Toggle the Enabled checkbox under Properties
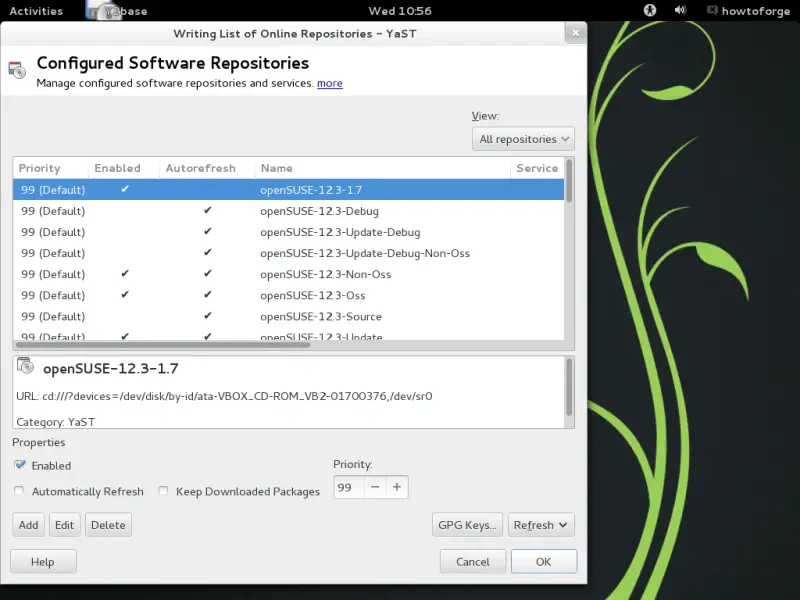The height and width of the screenshot is (600, 800). [x=19, y=465]
